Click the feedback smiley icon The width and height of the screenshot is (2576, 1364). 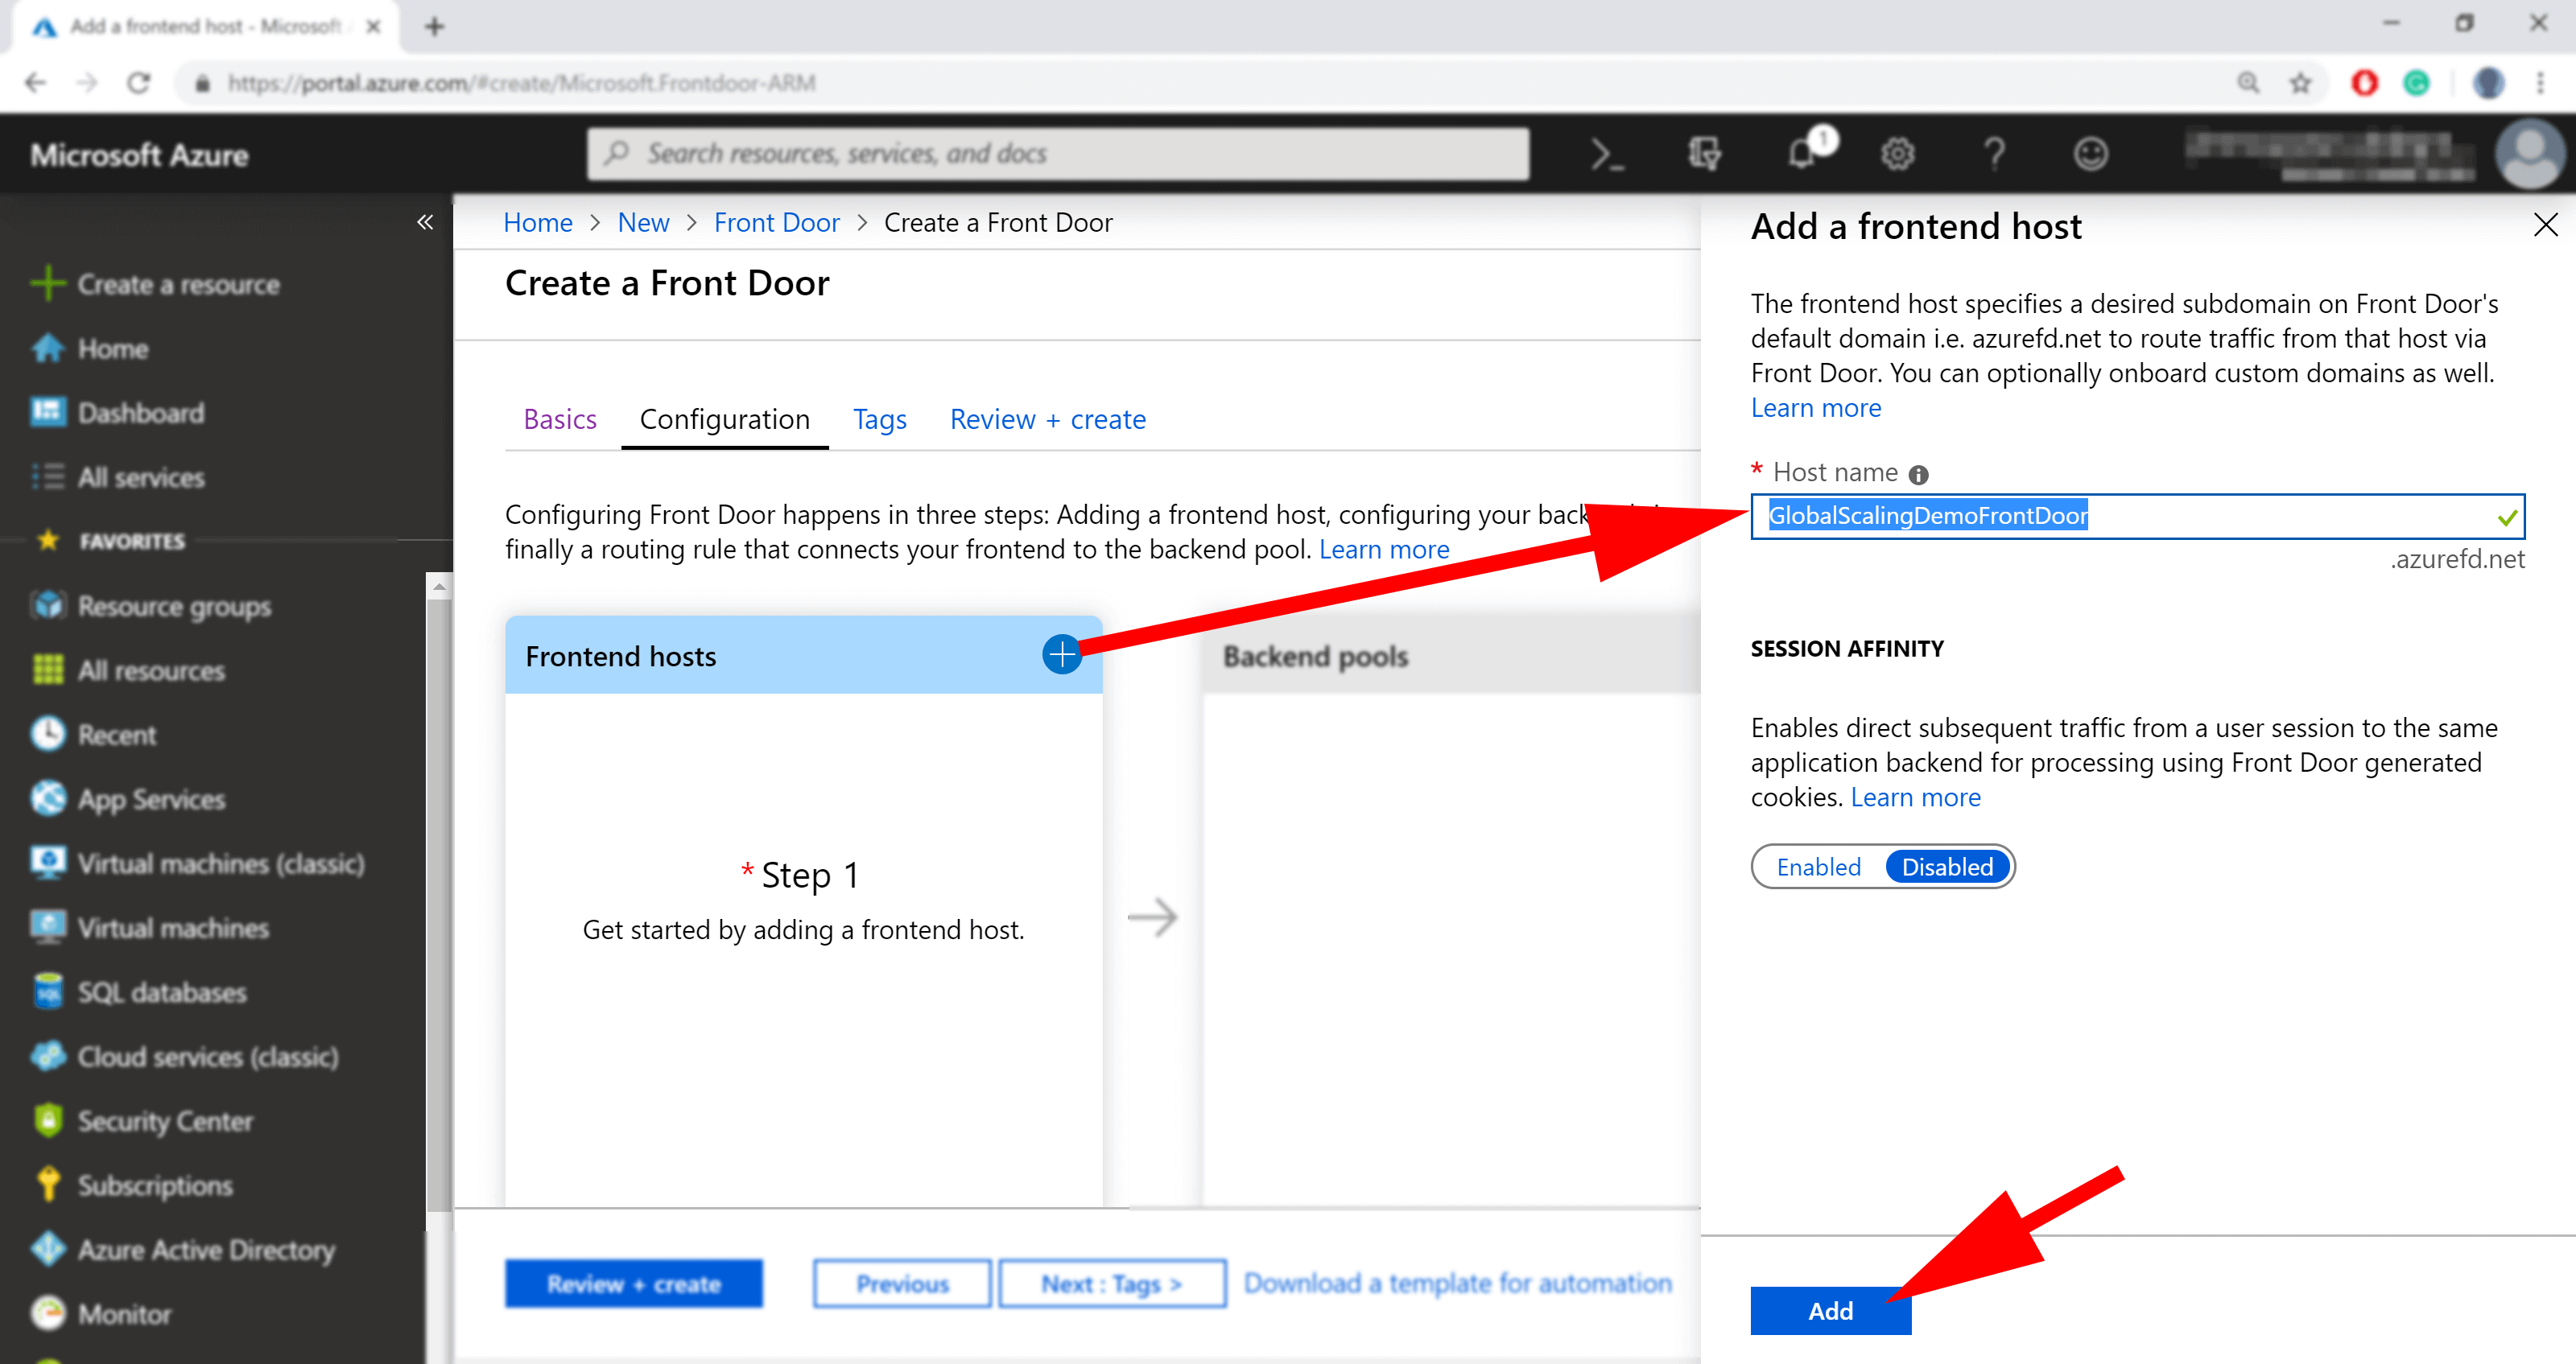click(2090, 154)
